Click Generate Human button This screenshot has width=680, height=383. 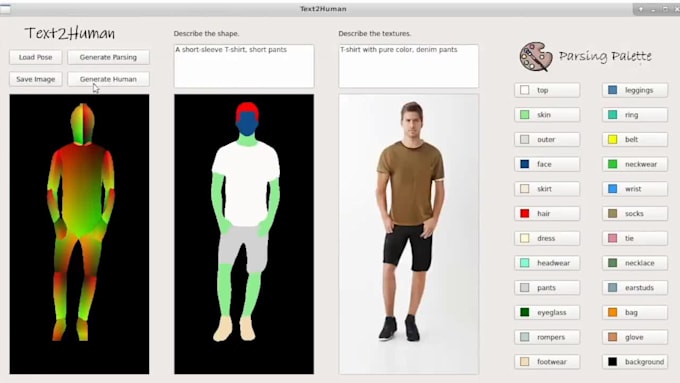pyautogui.click(x=108, y=79)
